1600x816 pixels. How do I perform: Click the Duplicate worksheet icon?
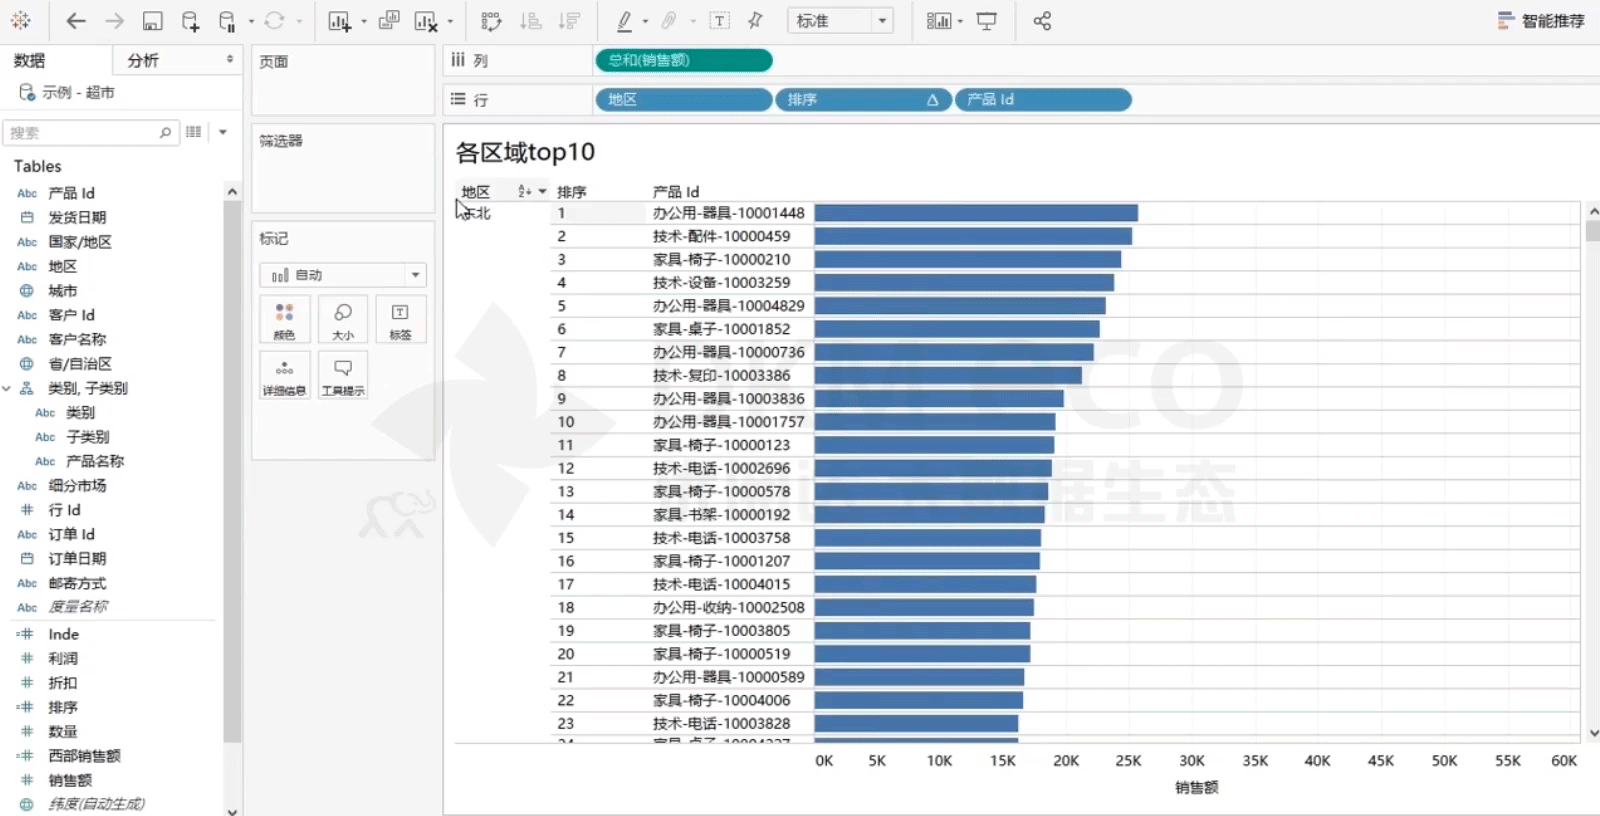pos(389,21)
